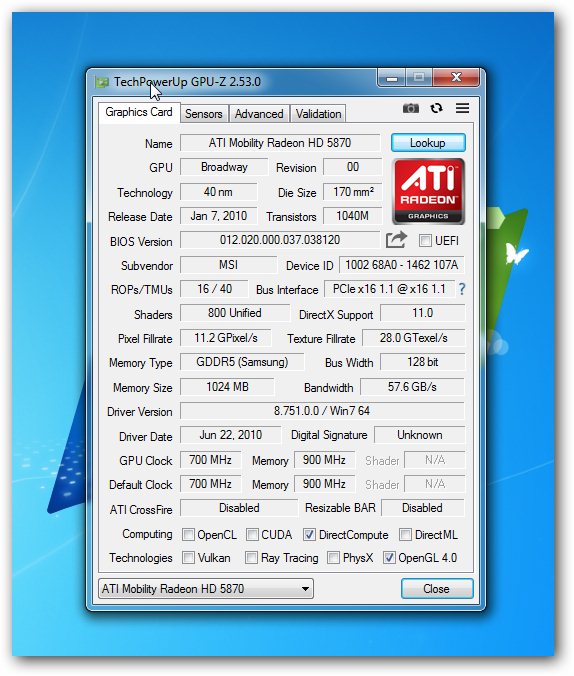Click the Texture Fillrate 28.0 GTexel/s
Image resolution: width=574 pixels, height=676 pixels.
414,338
